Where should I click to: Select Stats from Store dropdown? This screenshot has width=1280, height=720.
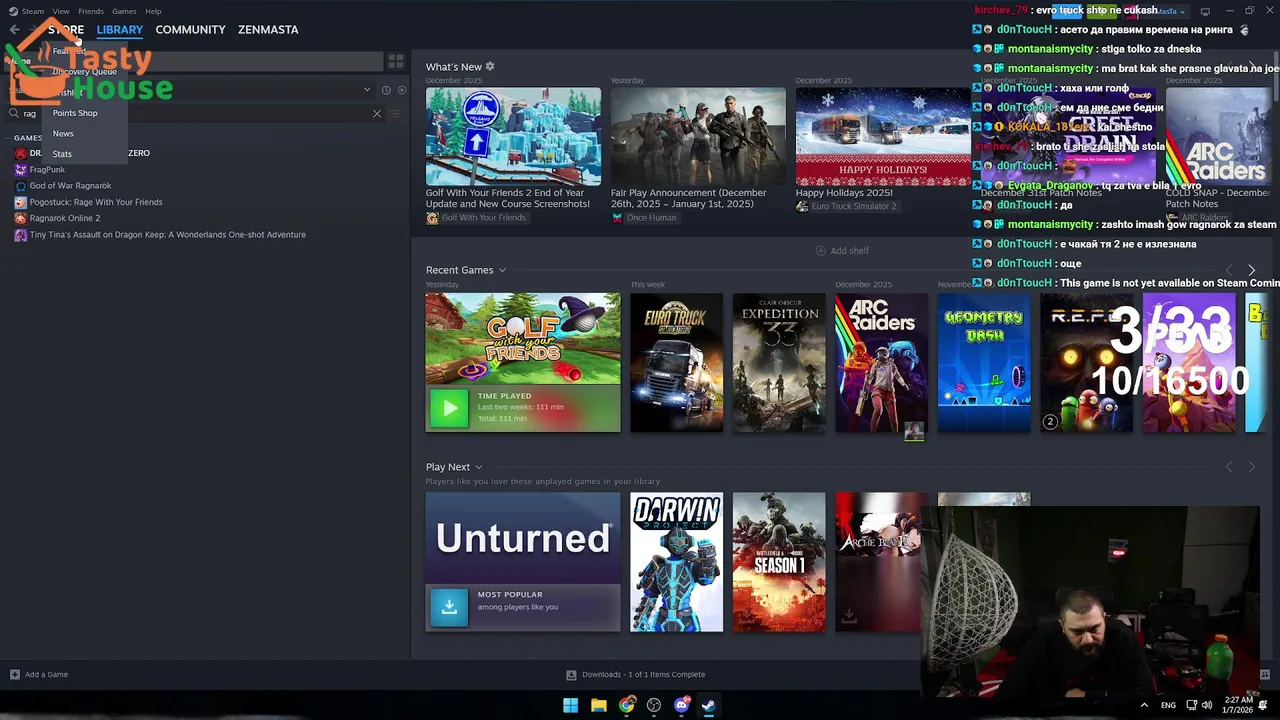tap(62, 154)
